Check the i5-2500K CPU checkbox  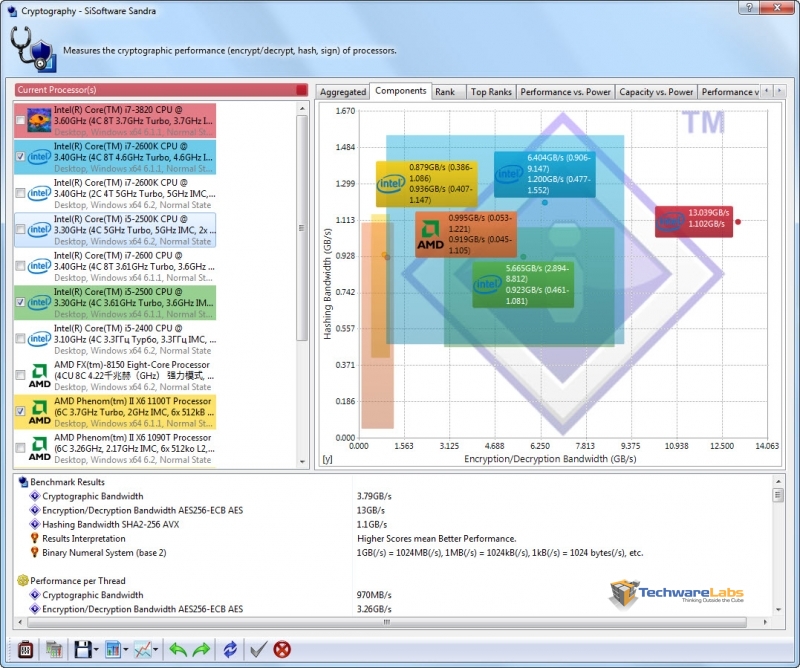click(x=20, y=230)
